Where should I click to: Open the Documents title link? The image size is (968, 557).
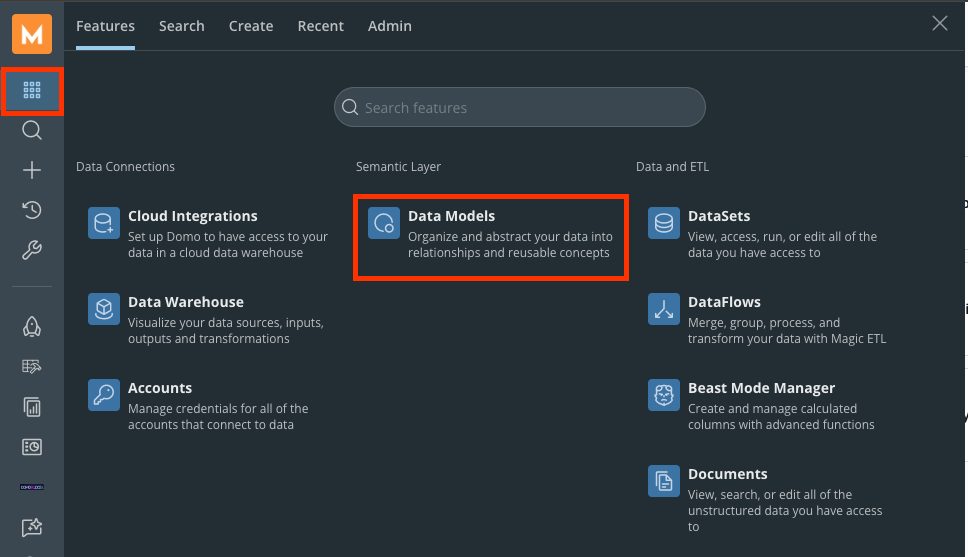(x=728, y=474)
